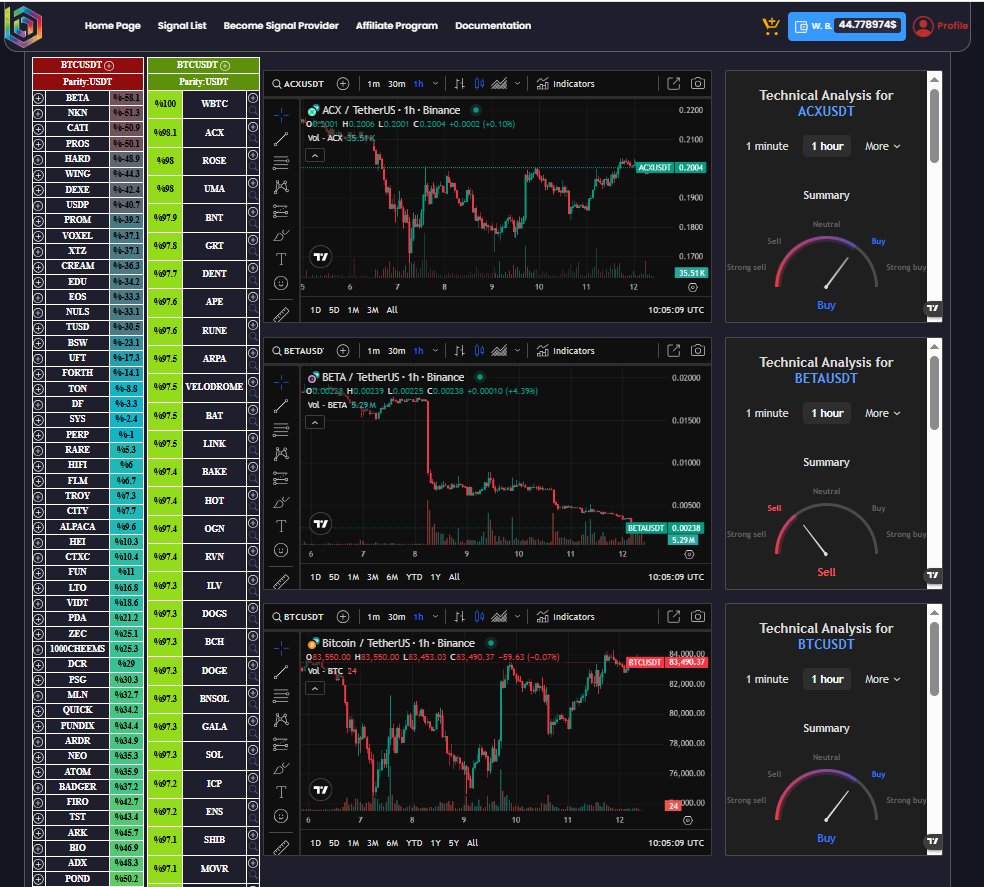Set 1M range on BTC chart
This screenshot has width=984, height=887.
click(x=353, y=843)
